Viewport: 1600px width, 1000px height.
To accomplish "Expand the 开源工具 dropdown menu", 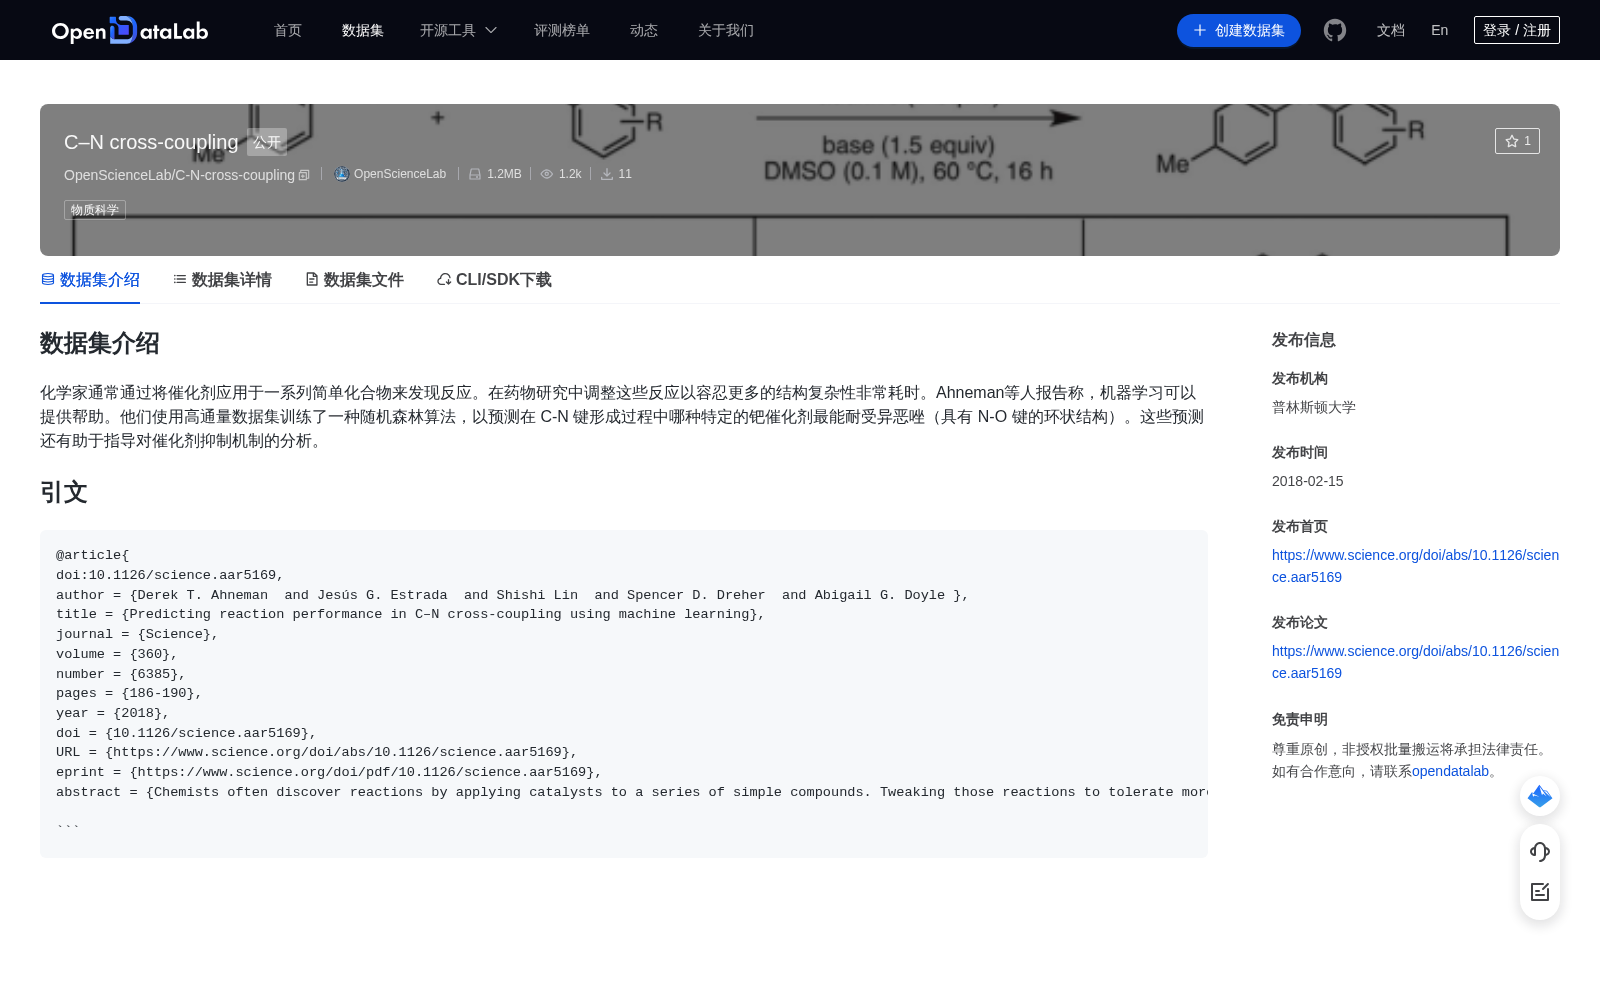I will click(x=458, y=30).
